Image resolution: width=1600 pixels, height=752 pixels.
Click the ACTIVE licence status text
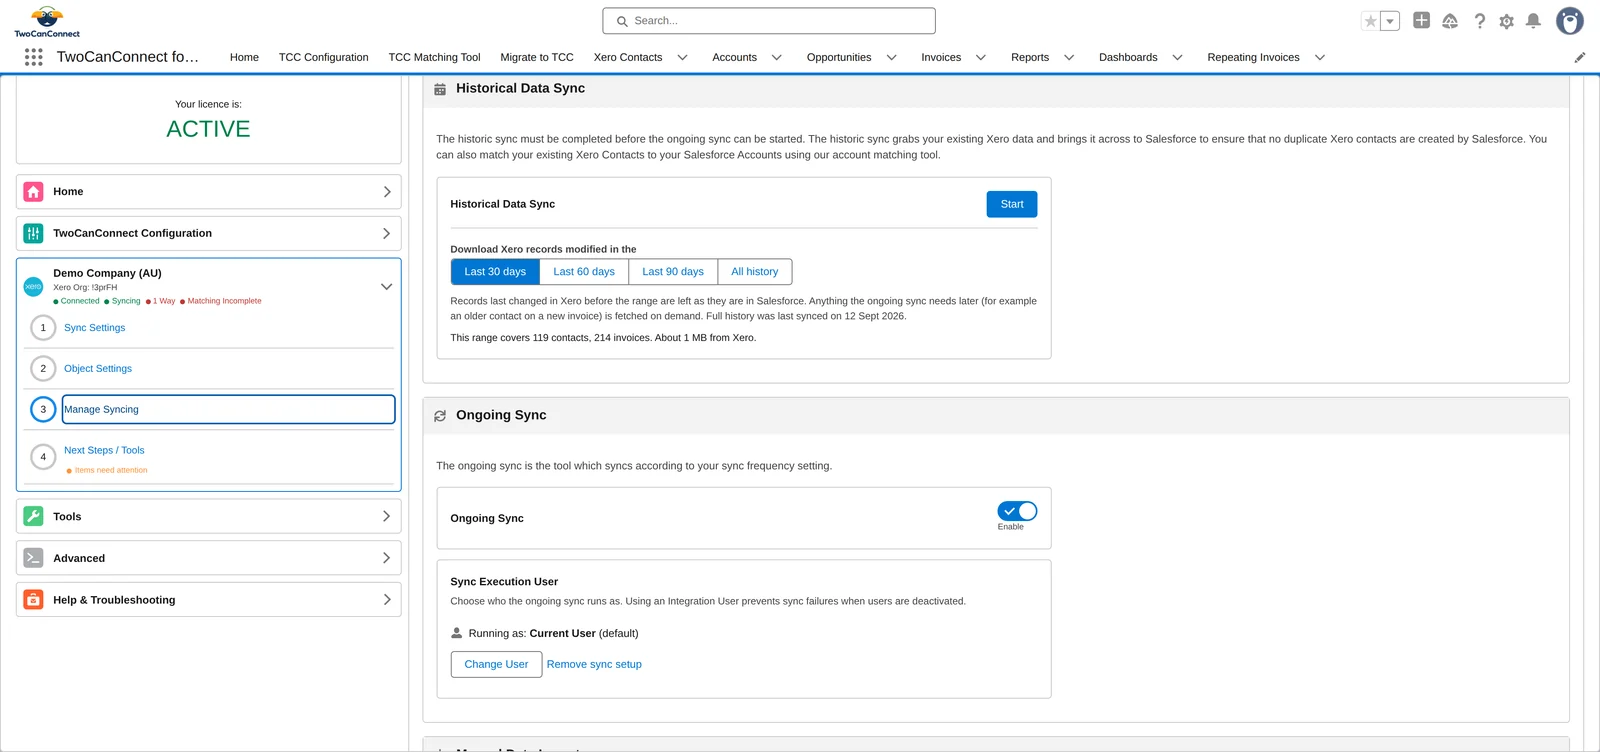[208, 129]
